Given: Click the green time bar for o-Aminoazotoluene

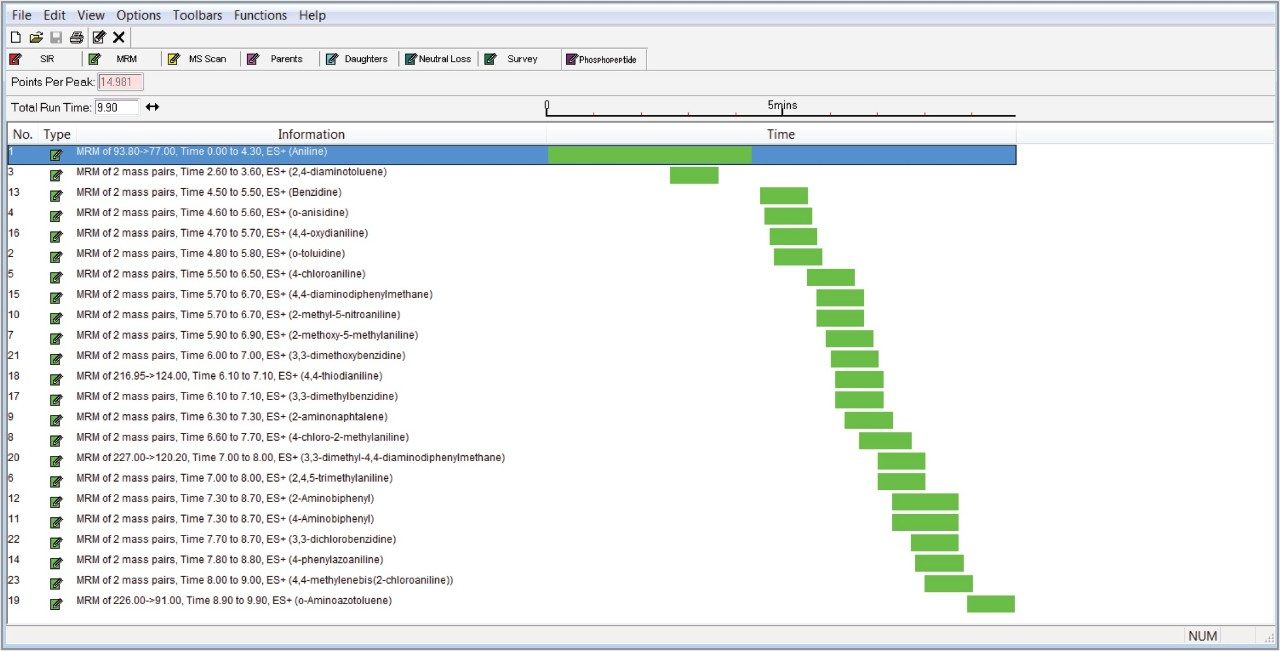Looking at the screenshot, I should pyautogui.click(x=991, y=604).
